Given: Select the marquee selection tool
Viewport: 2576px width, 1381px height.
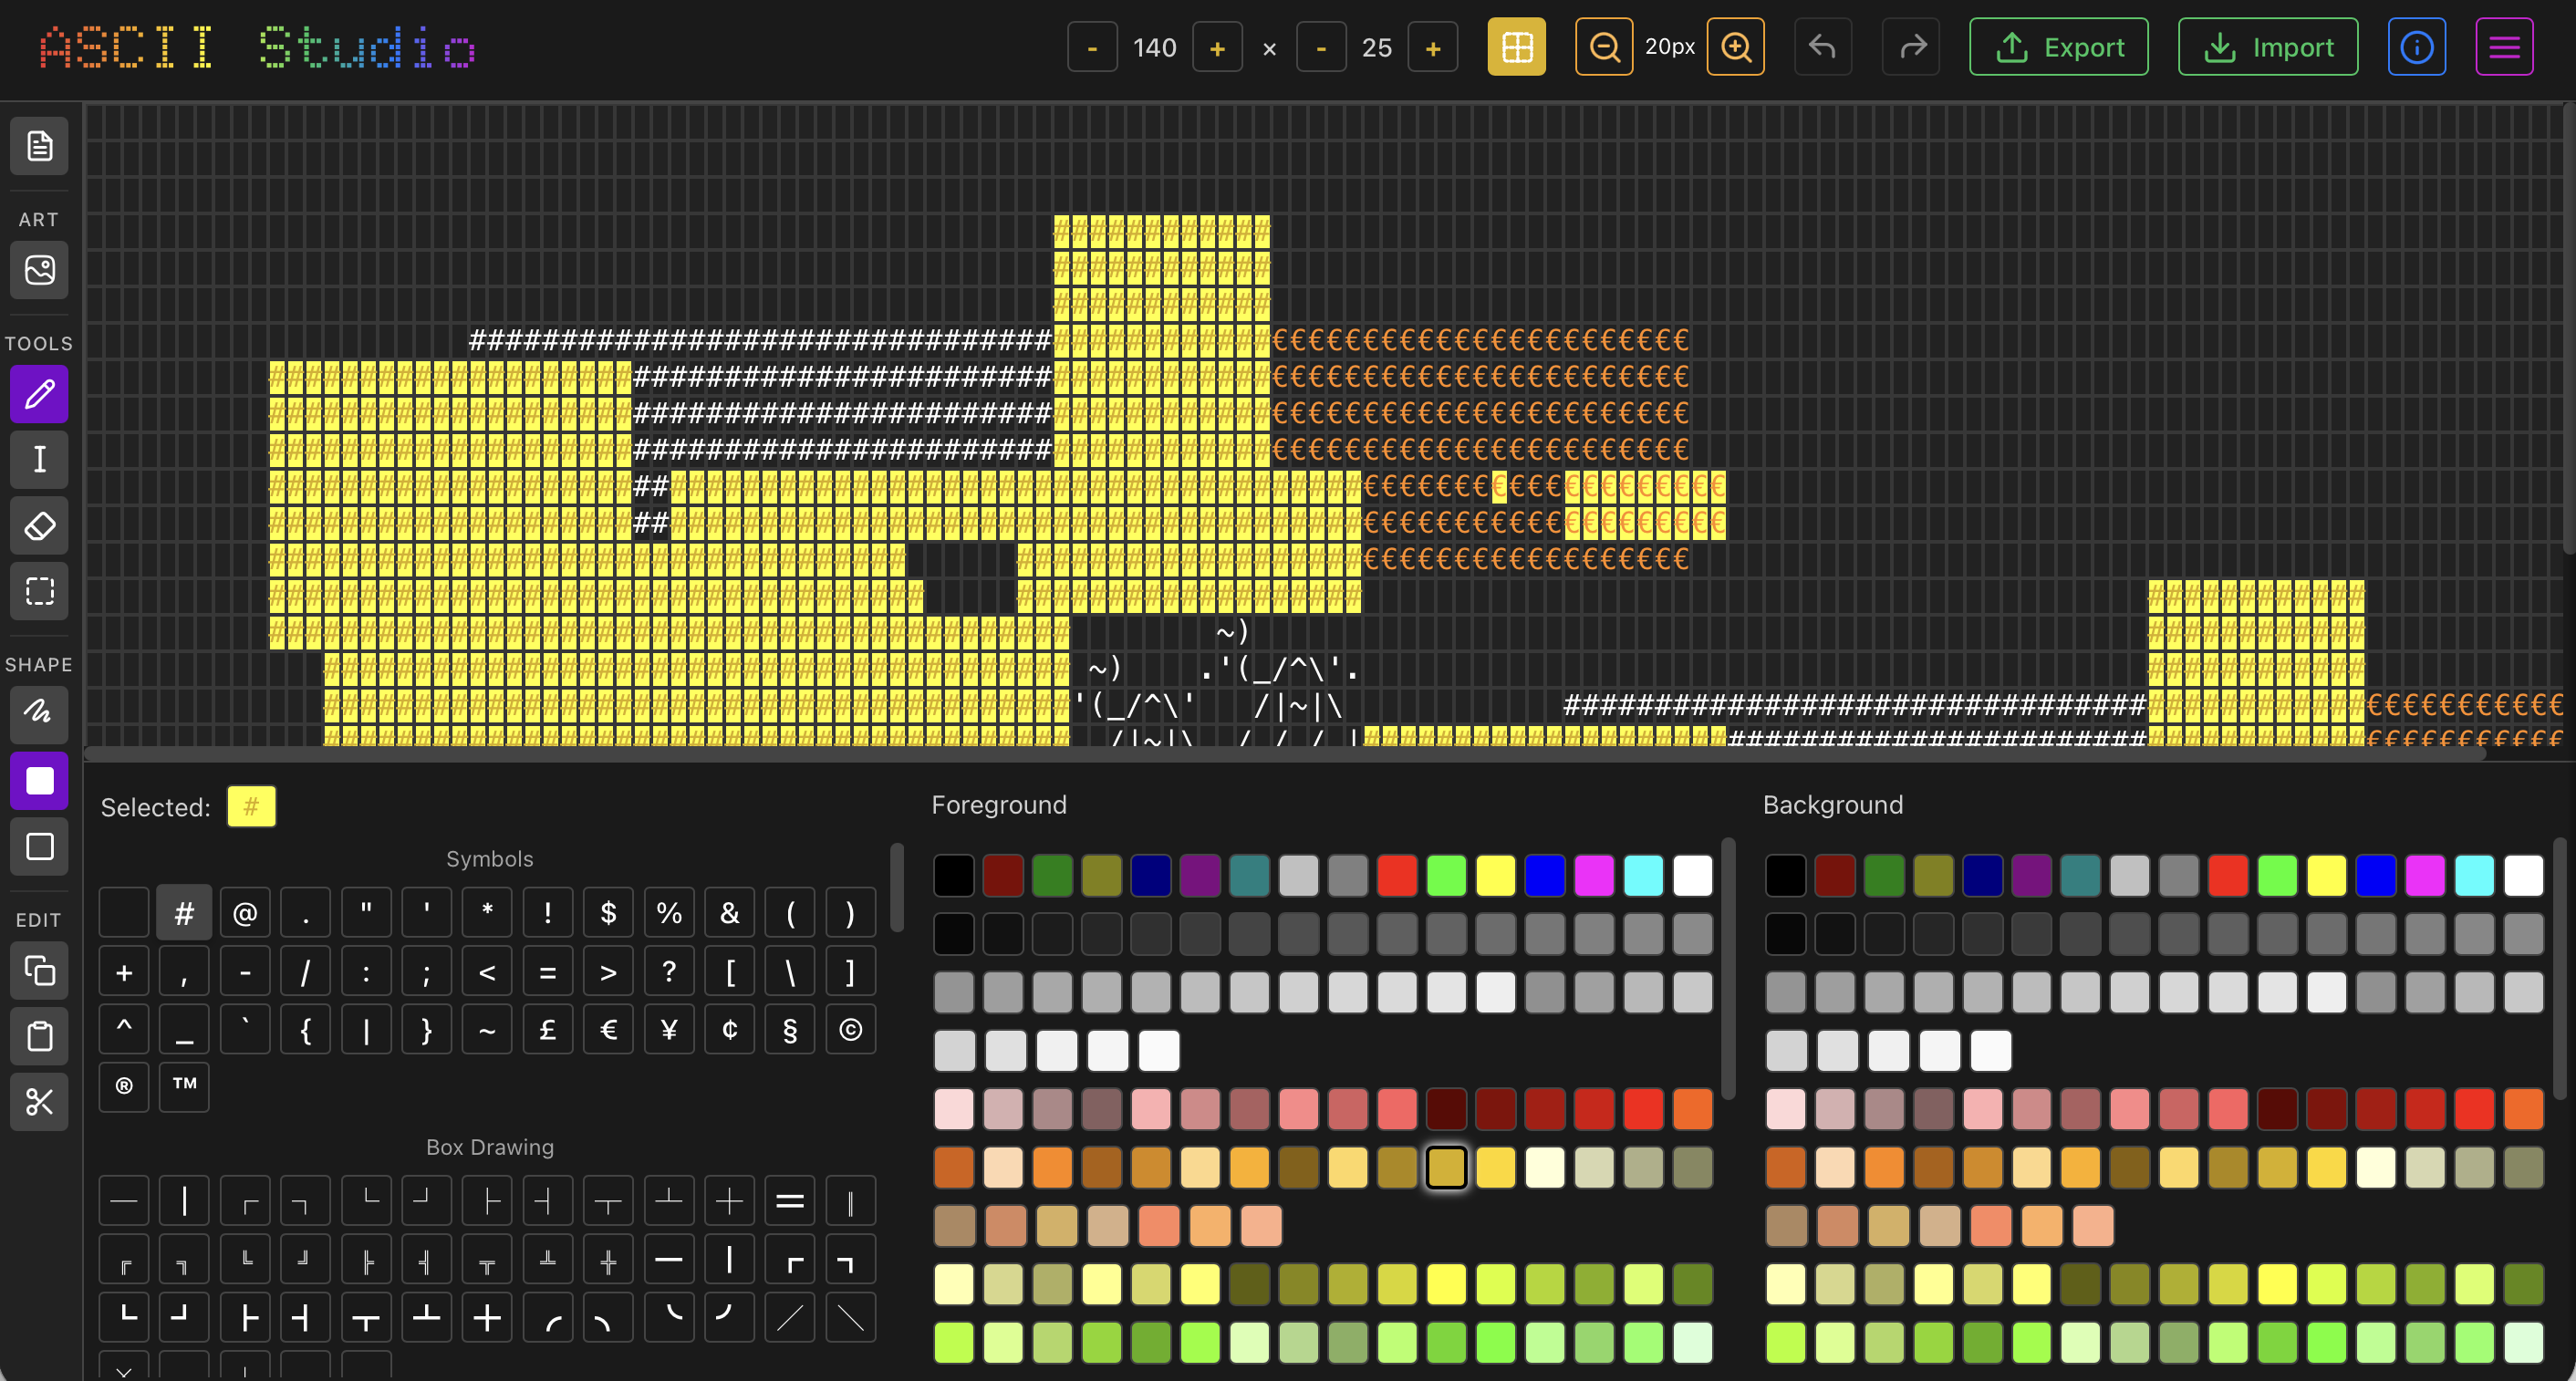Looking at the screenshot, I should coord(39,591).
